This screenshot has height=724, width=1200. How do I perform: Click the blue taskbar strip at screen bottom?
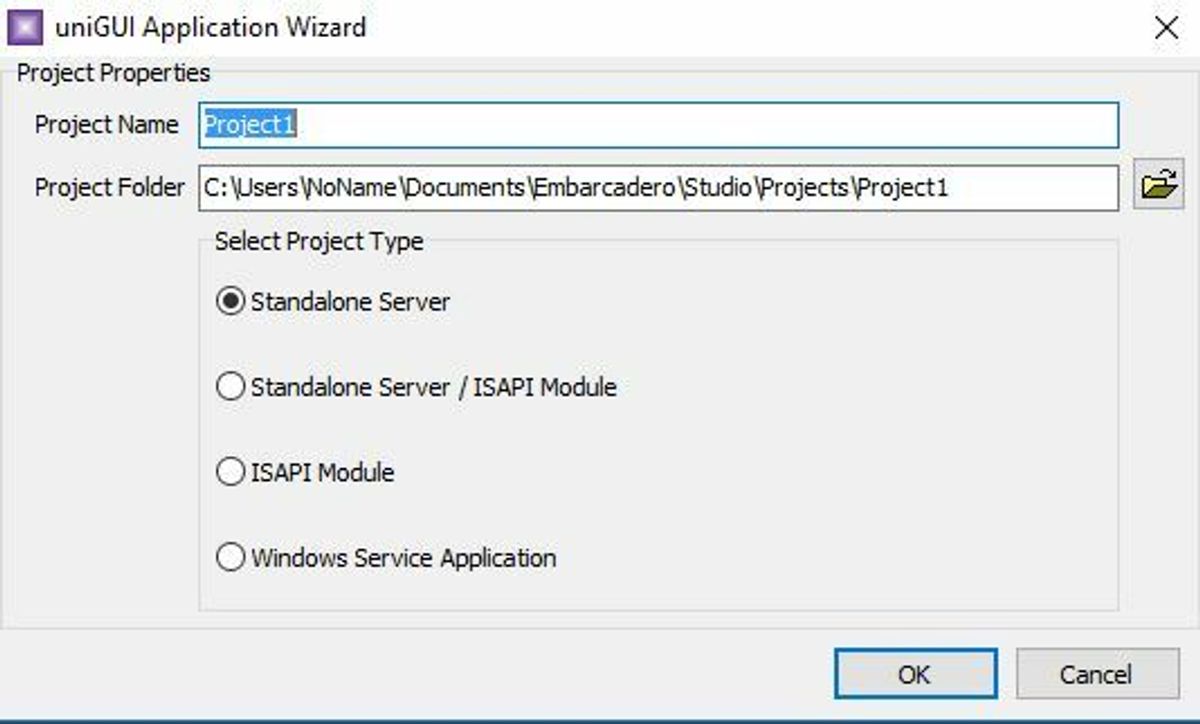point(600,717)
